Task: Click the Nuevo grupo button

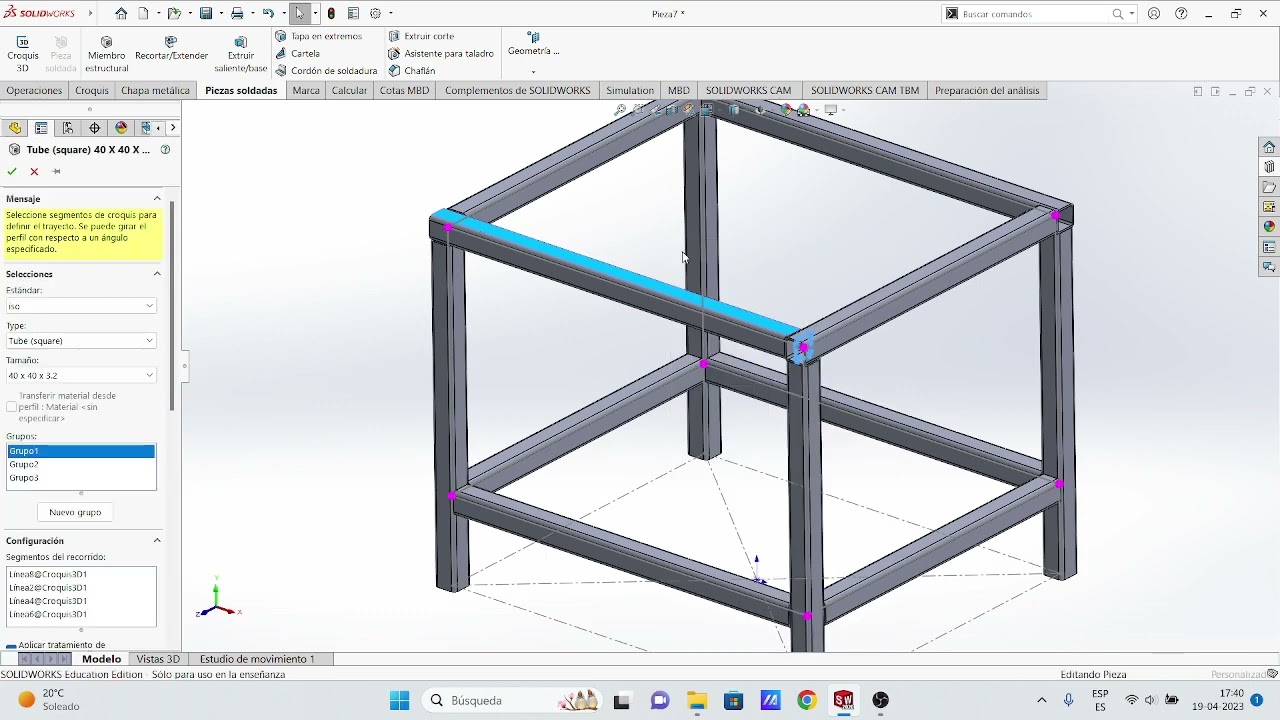Action: (75, 512)
